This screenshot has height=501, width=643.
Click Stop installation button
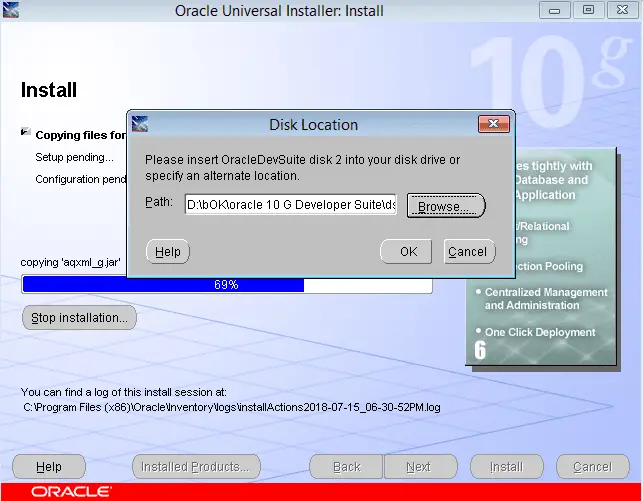coord(79,317)
